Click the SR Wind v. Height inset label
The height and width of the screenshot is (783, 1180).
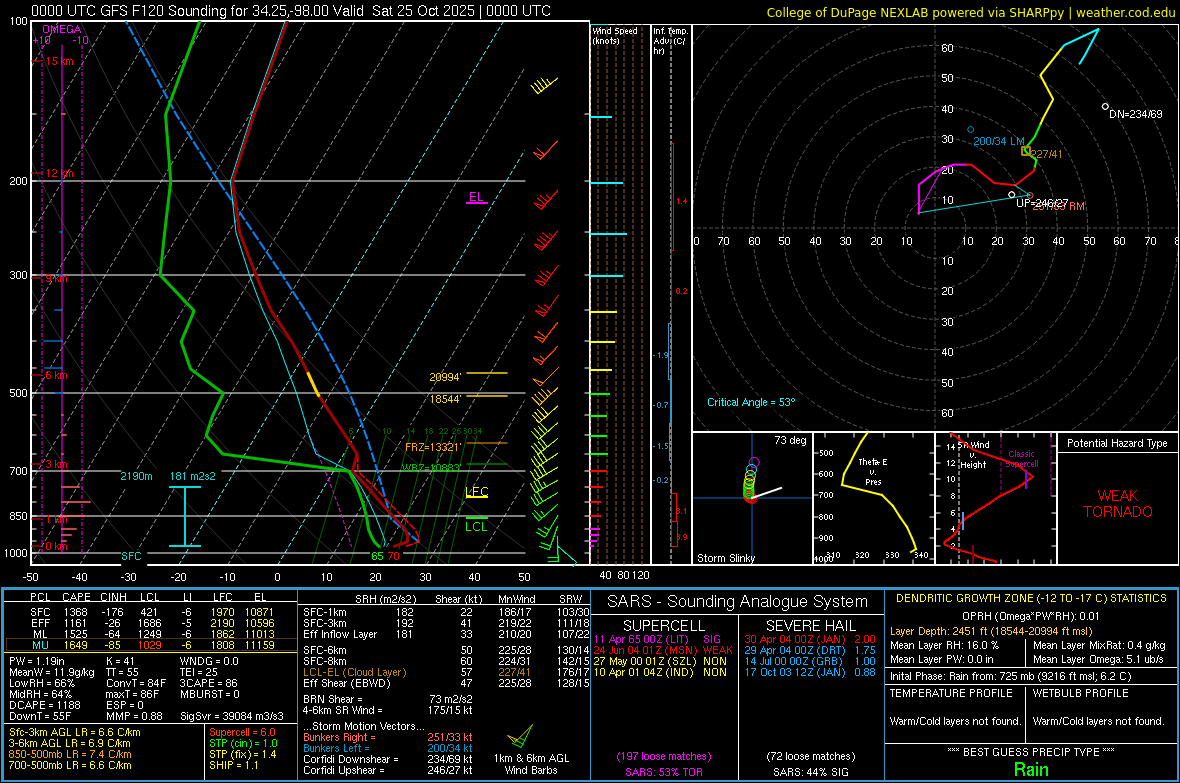tap(973, 455)
